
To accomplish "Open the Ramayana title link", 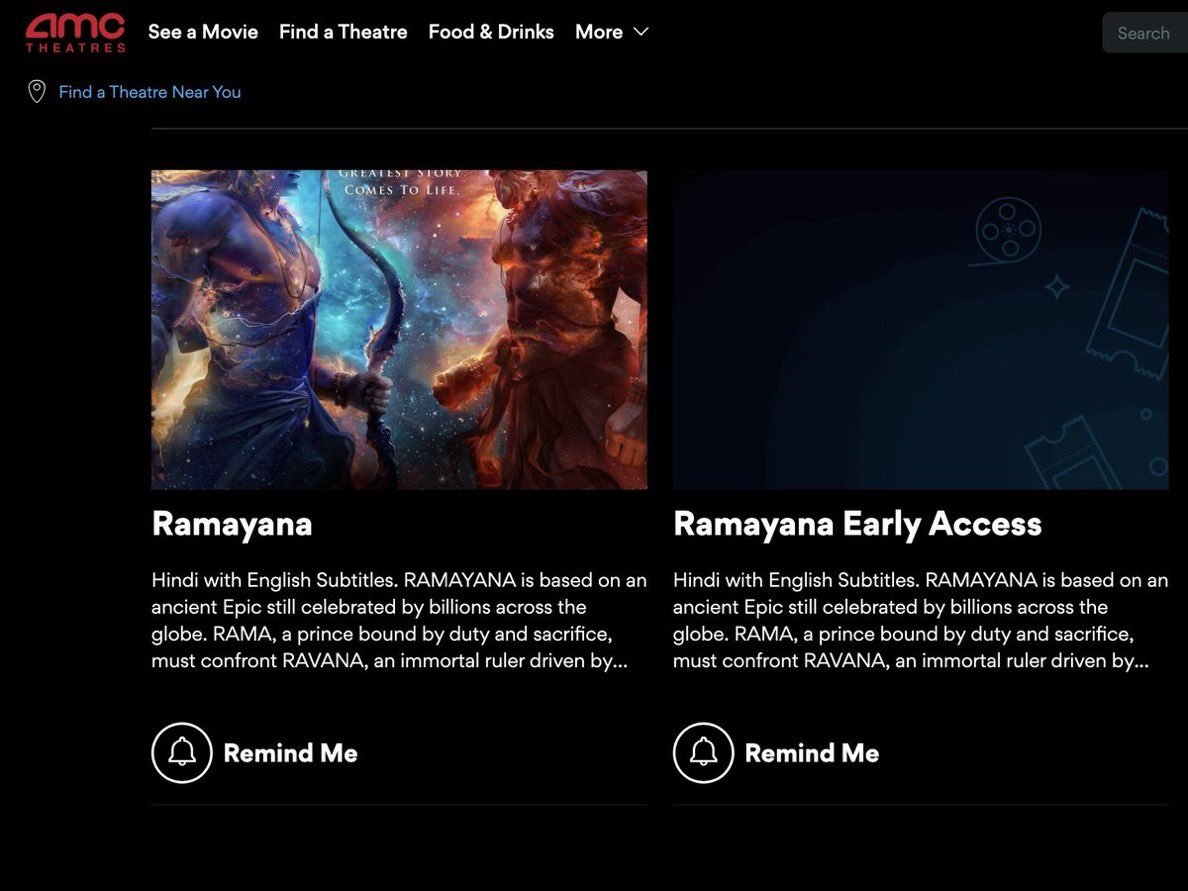I will pyautogui.click(x=232, y=524).
